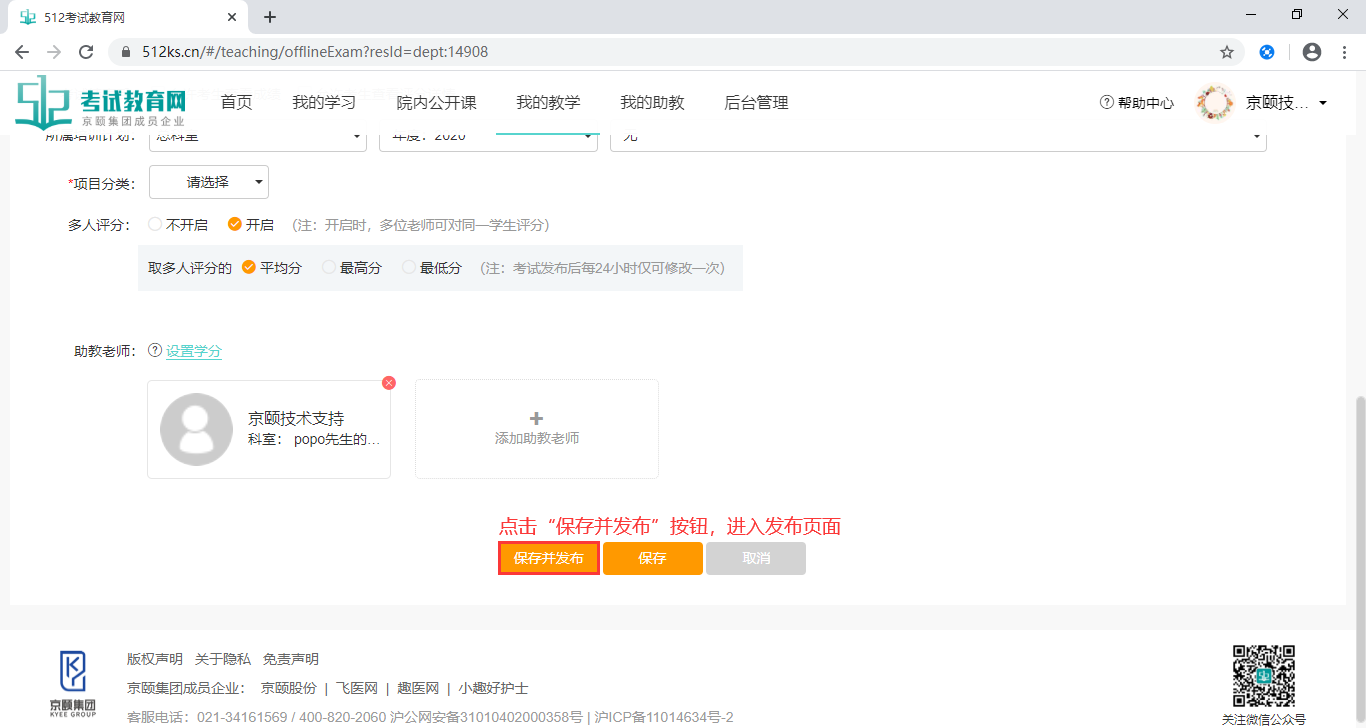Screen dimensions: 1366x728
Task: Open the 版权声明 footer link
Action: click(x=155, y=659)
